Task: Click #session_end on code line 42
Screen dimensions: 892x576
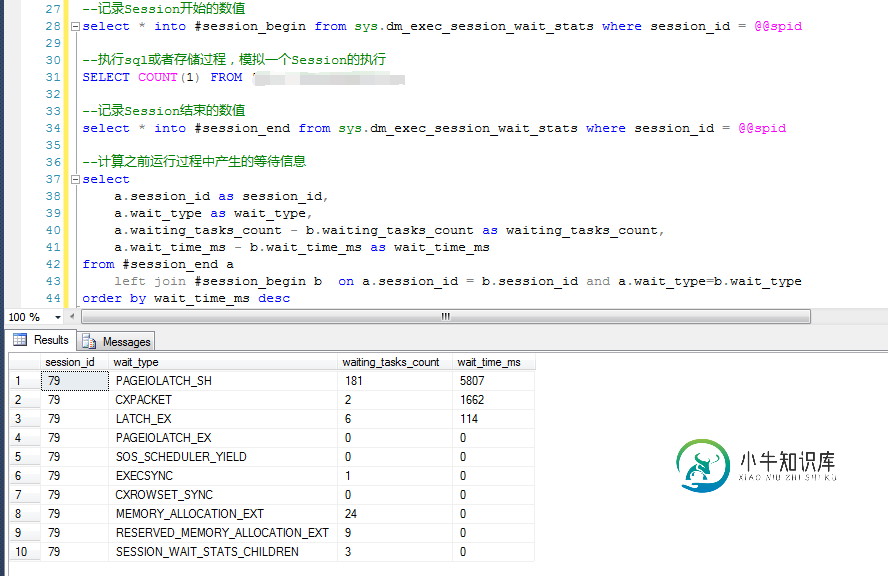Action: coord(170,264)
